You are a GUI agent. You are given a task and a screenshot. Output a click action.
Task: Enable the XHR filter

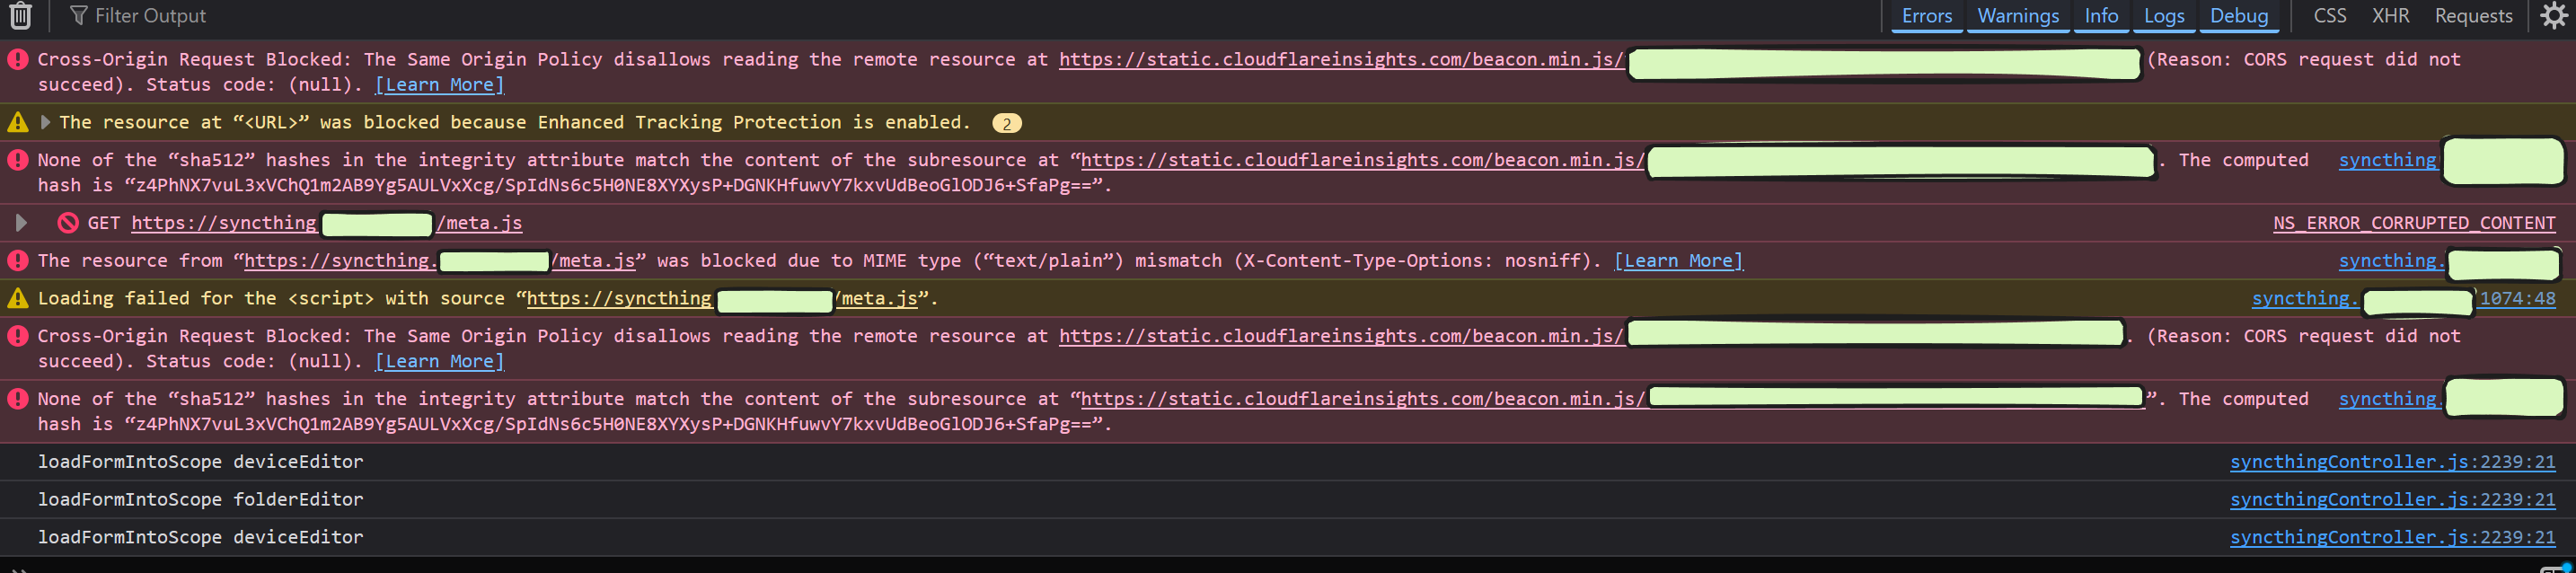pos(2390,16)
